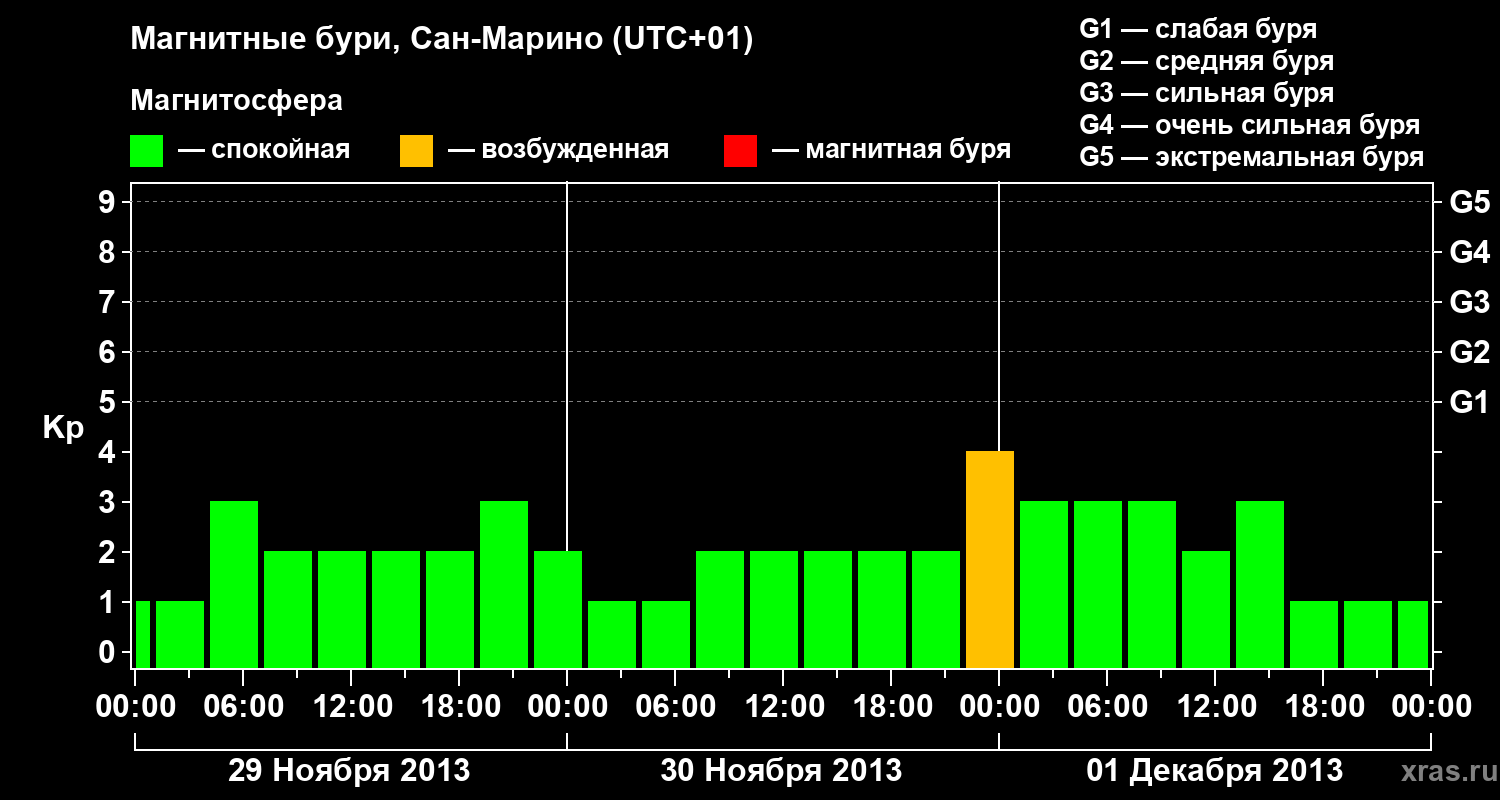Click the 'G2 — средняя буря' legend line
Image resolution: width=1500 pixels, height=800 pixels.
click(1206, 61)
